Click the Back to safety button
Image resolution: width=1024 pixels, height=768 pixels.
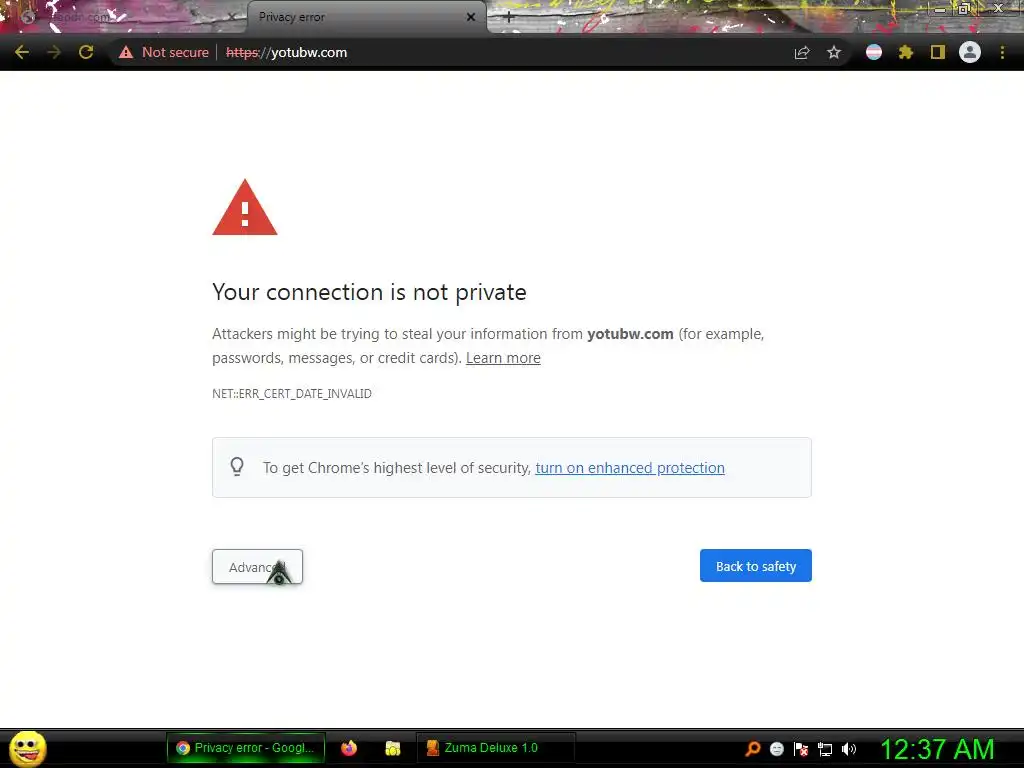[x=756, y=566]
